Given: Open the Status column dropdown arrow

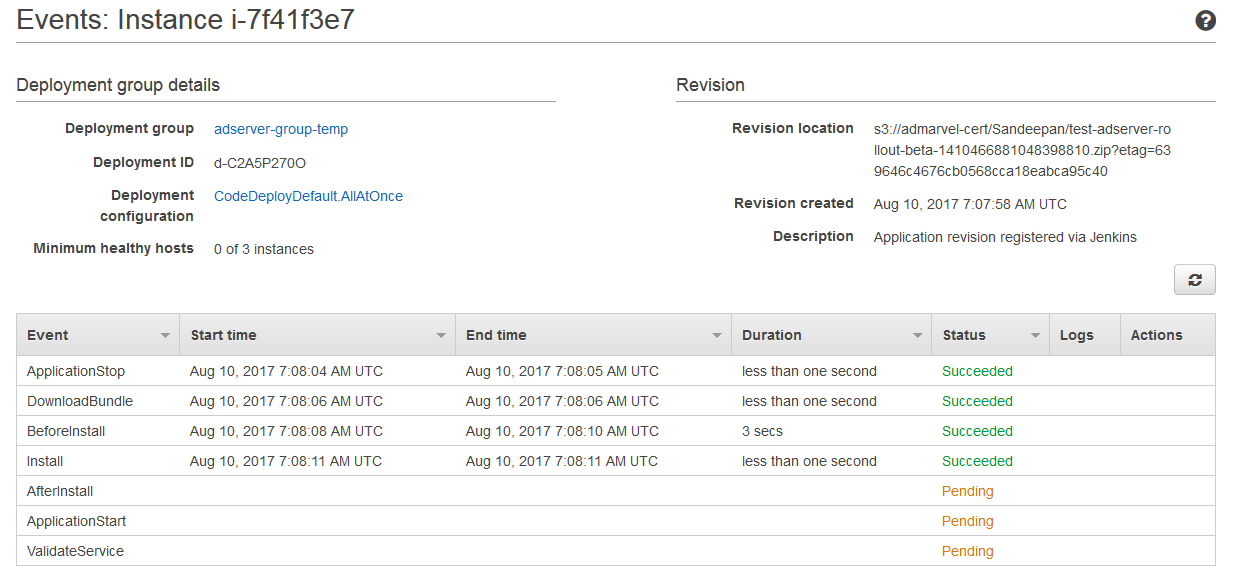Looking at the screenshot, I should pos(1035,336).
